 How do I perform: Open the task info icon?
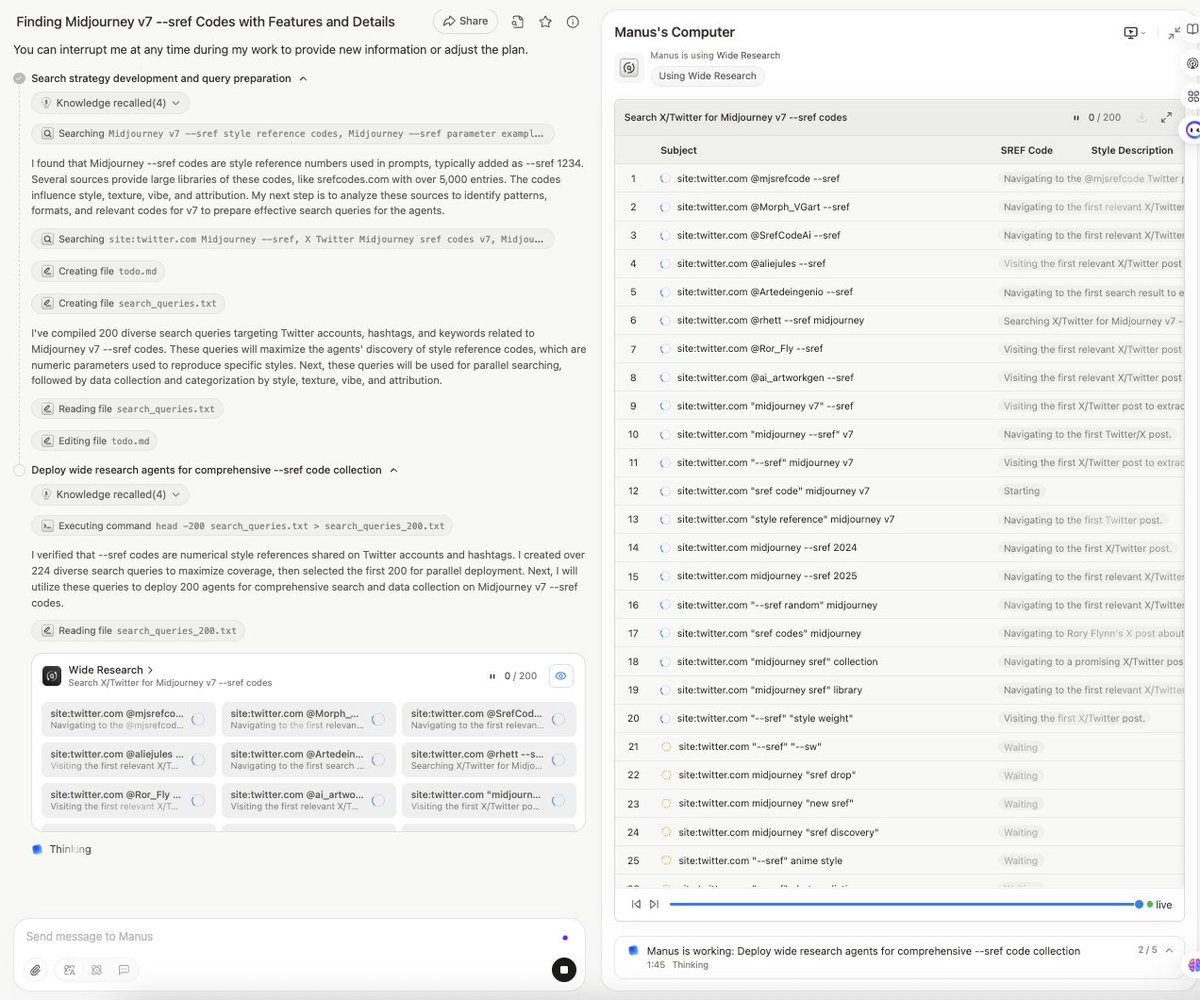[x=573, y=21]
